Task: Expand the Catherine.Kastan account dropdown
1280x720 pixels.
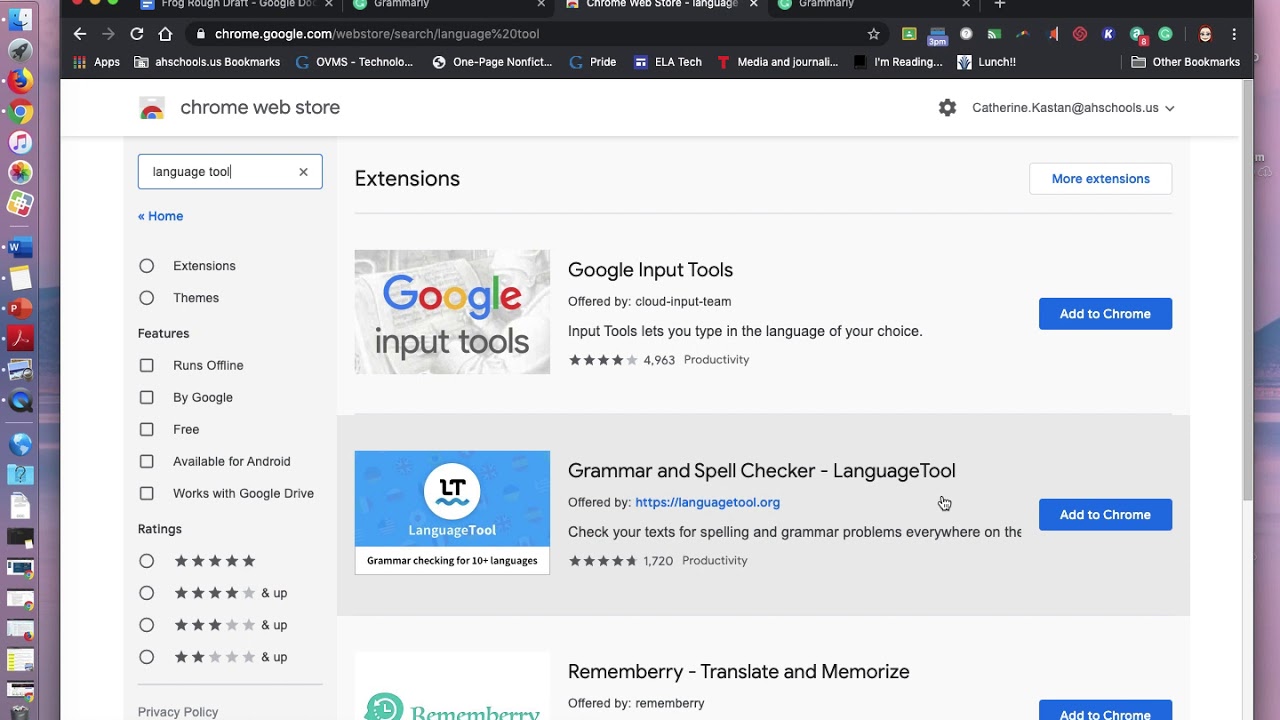Action: pyautogui.click(x=1073, y=108)
